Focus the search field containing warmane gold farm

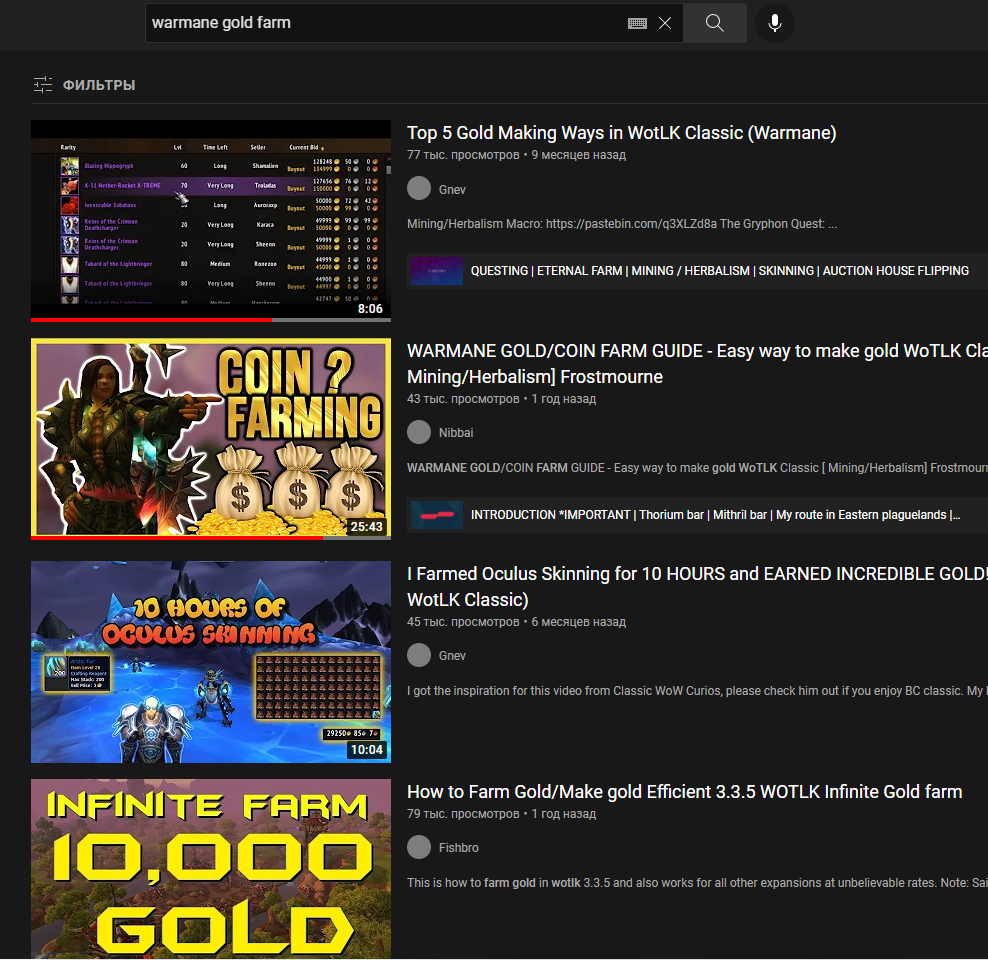click(380, 23)
